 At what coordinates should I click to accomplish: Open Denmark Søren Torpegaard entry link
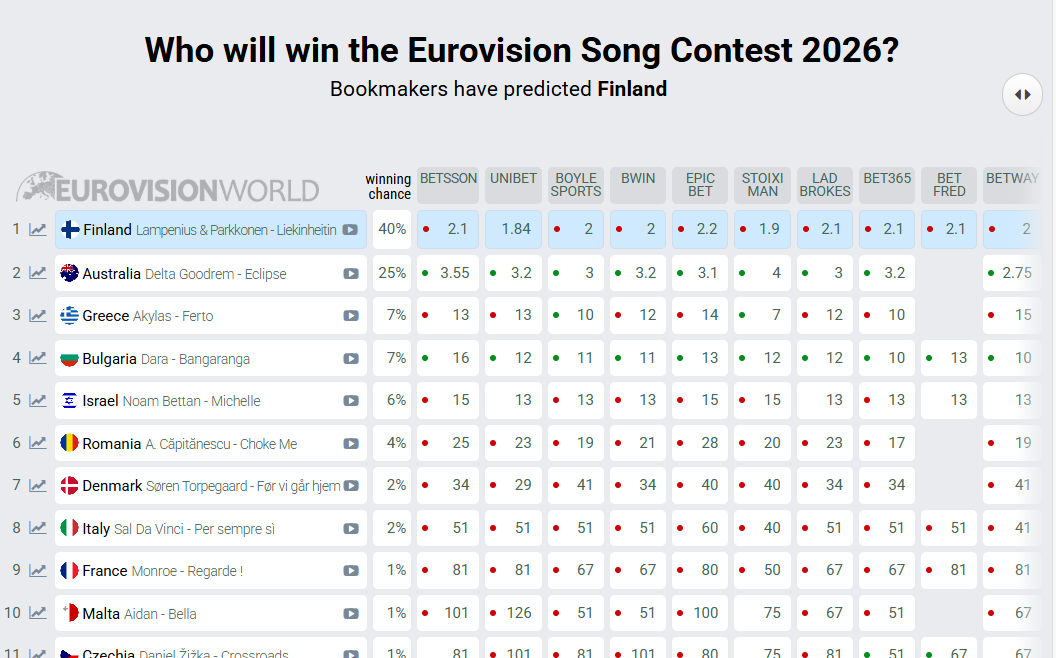pos(211,486)
